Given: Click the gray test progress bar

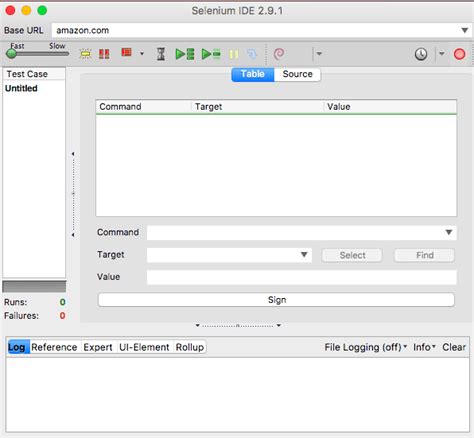Looking at the screenshot, I should (34, 287).
